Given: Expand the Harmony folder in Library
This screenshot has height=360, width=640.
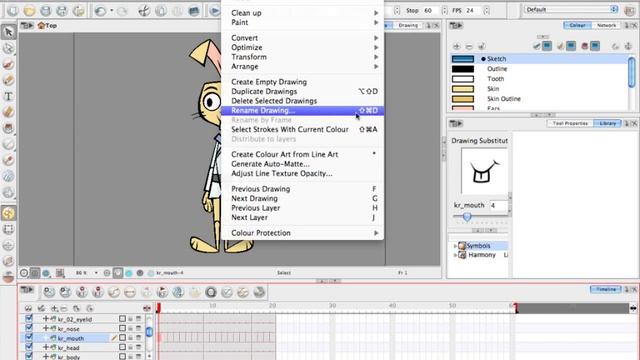Looking at the screenshot, I should click(455, 255).
